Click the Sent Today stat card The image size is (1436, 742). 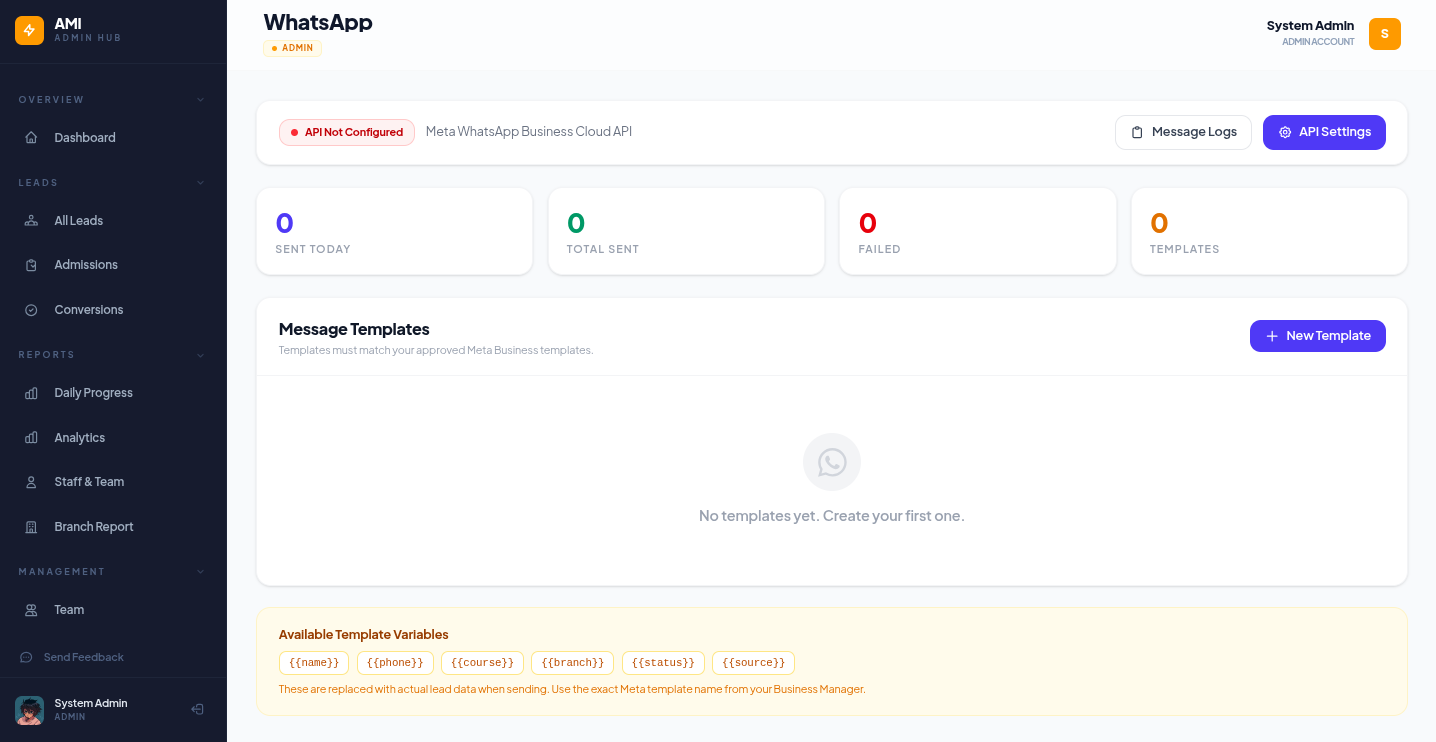click(x=395, y=231)
